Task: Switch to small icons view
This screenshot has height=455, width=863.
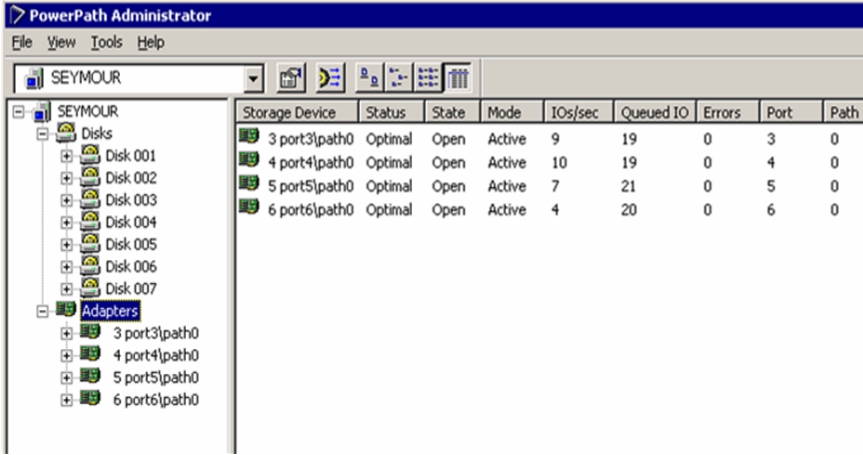Action: [x=398, y=78]
